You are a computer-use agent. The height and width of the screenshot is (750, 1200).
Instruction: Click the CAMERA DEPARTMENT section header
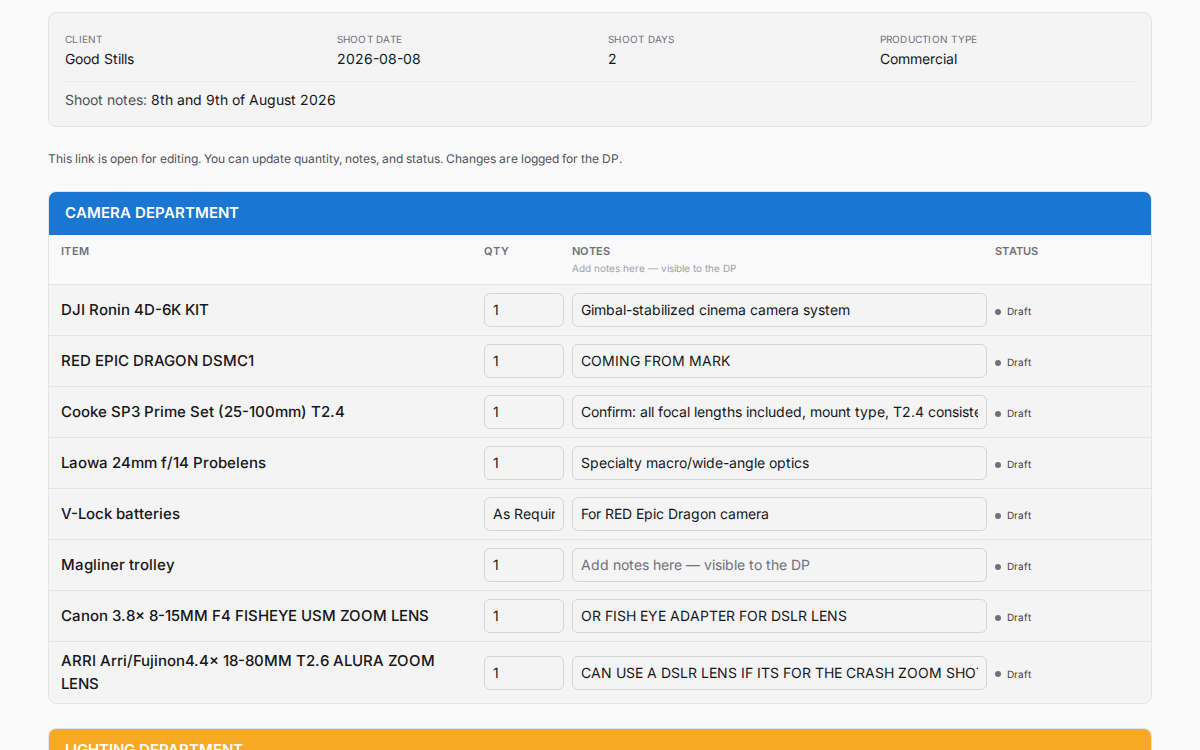click(600, 213)
